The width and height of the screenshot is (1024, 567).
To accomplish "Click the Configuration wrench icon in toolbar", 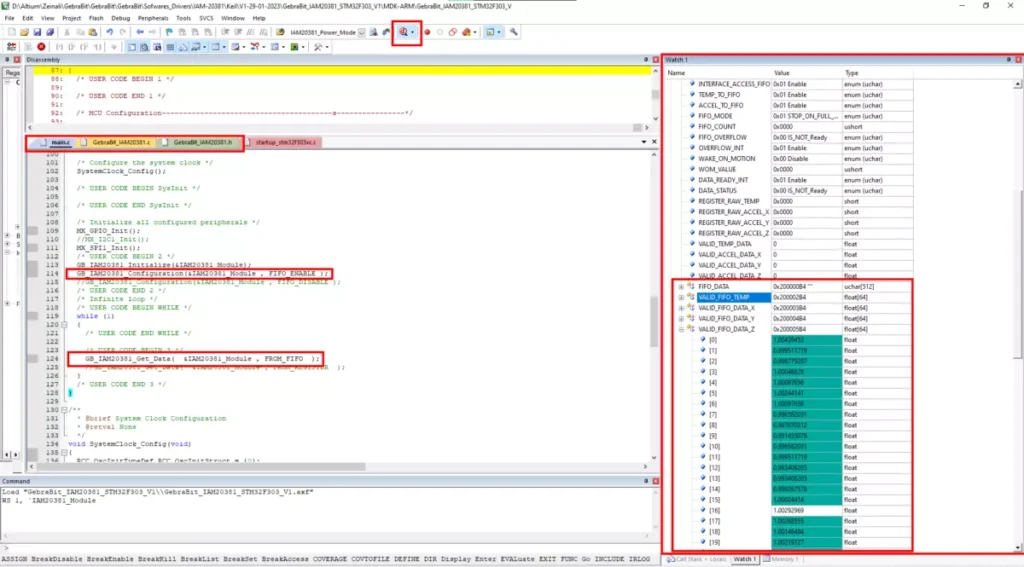I will coord(514,32).
